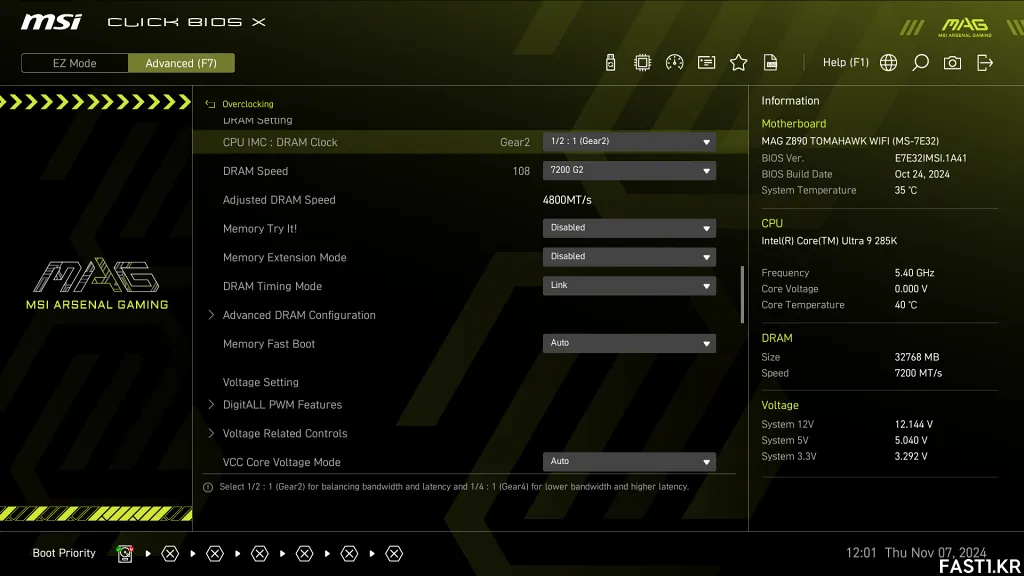This screenshot has height=576, width=1024.
Task: Select the Memory Fast Boot label
Action: tap(268, 344)
